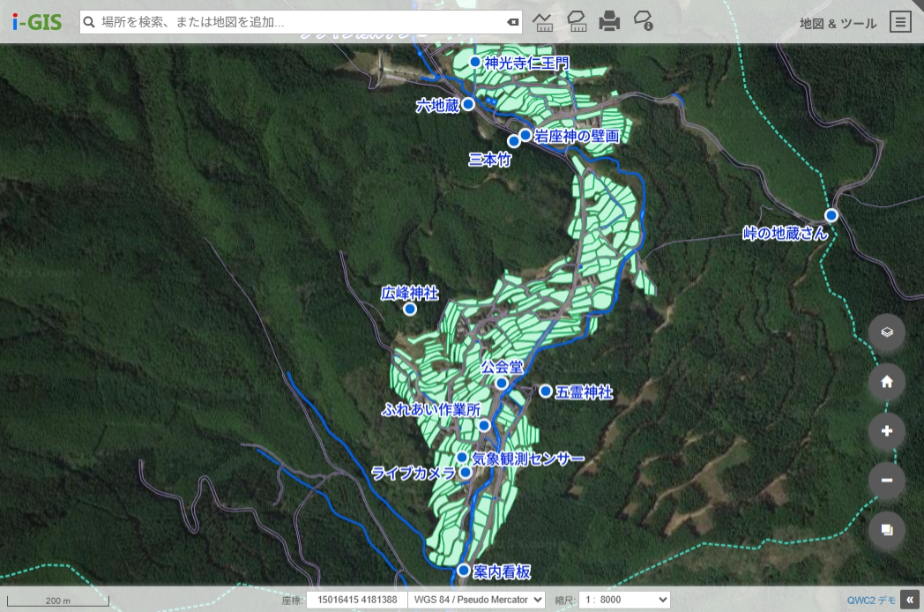Zoom in with the plus button

[x=887, y=431]
